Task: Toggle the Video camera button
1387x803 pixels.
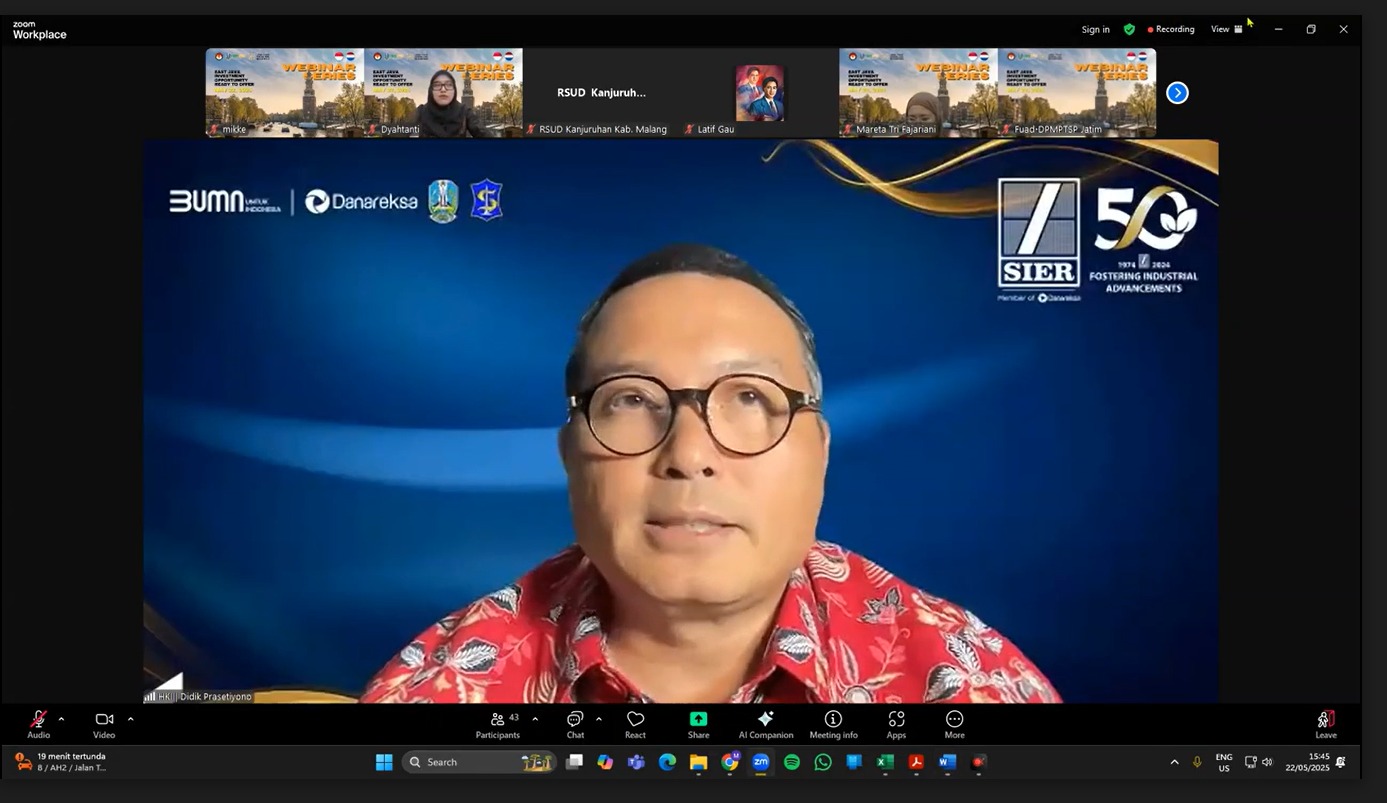Action: click(104, 723)
